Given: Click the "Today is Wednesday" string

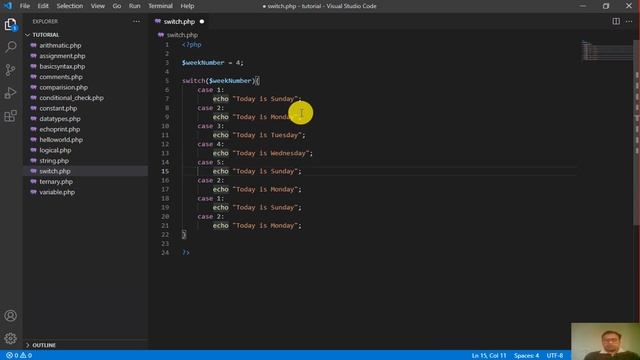Looking at the screenshot, I should coord(271,153).
